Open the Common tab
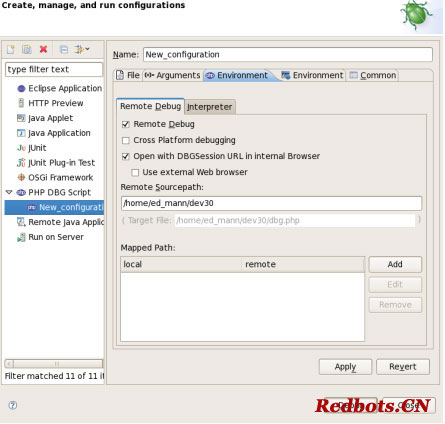This screenshot has width=445, height=424. (x=373, y=75)
